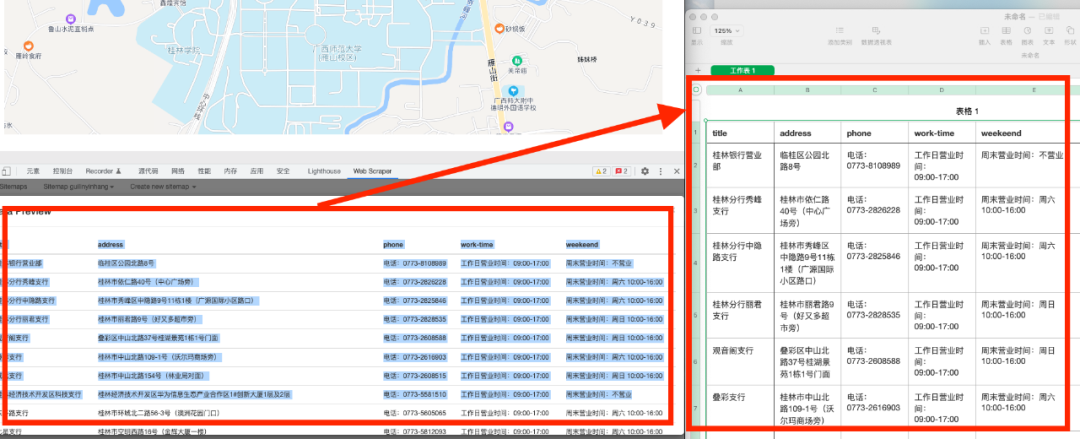This screenshot has height=439, width=1080.
Task: Expand the Create new sitemap dropdown
Action: [163, 187]
